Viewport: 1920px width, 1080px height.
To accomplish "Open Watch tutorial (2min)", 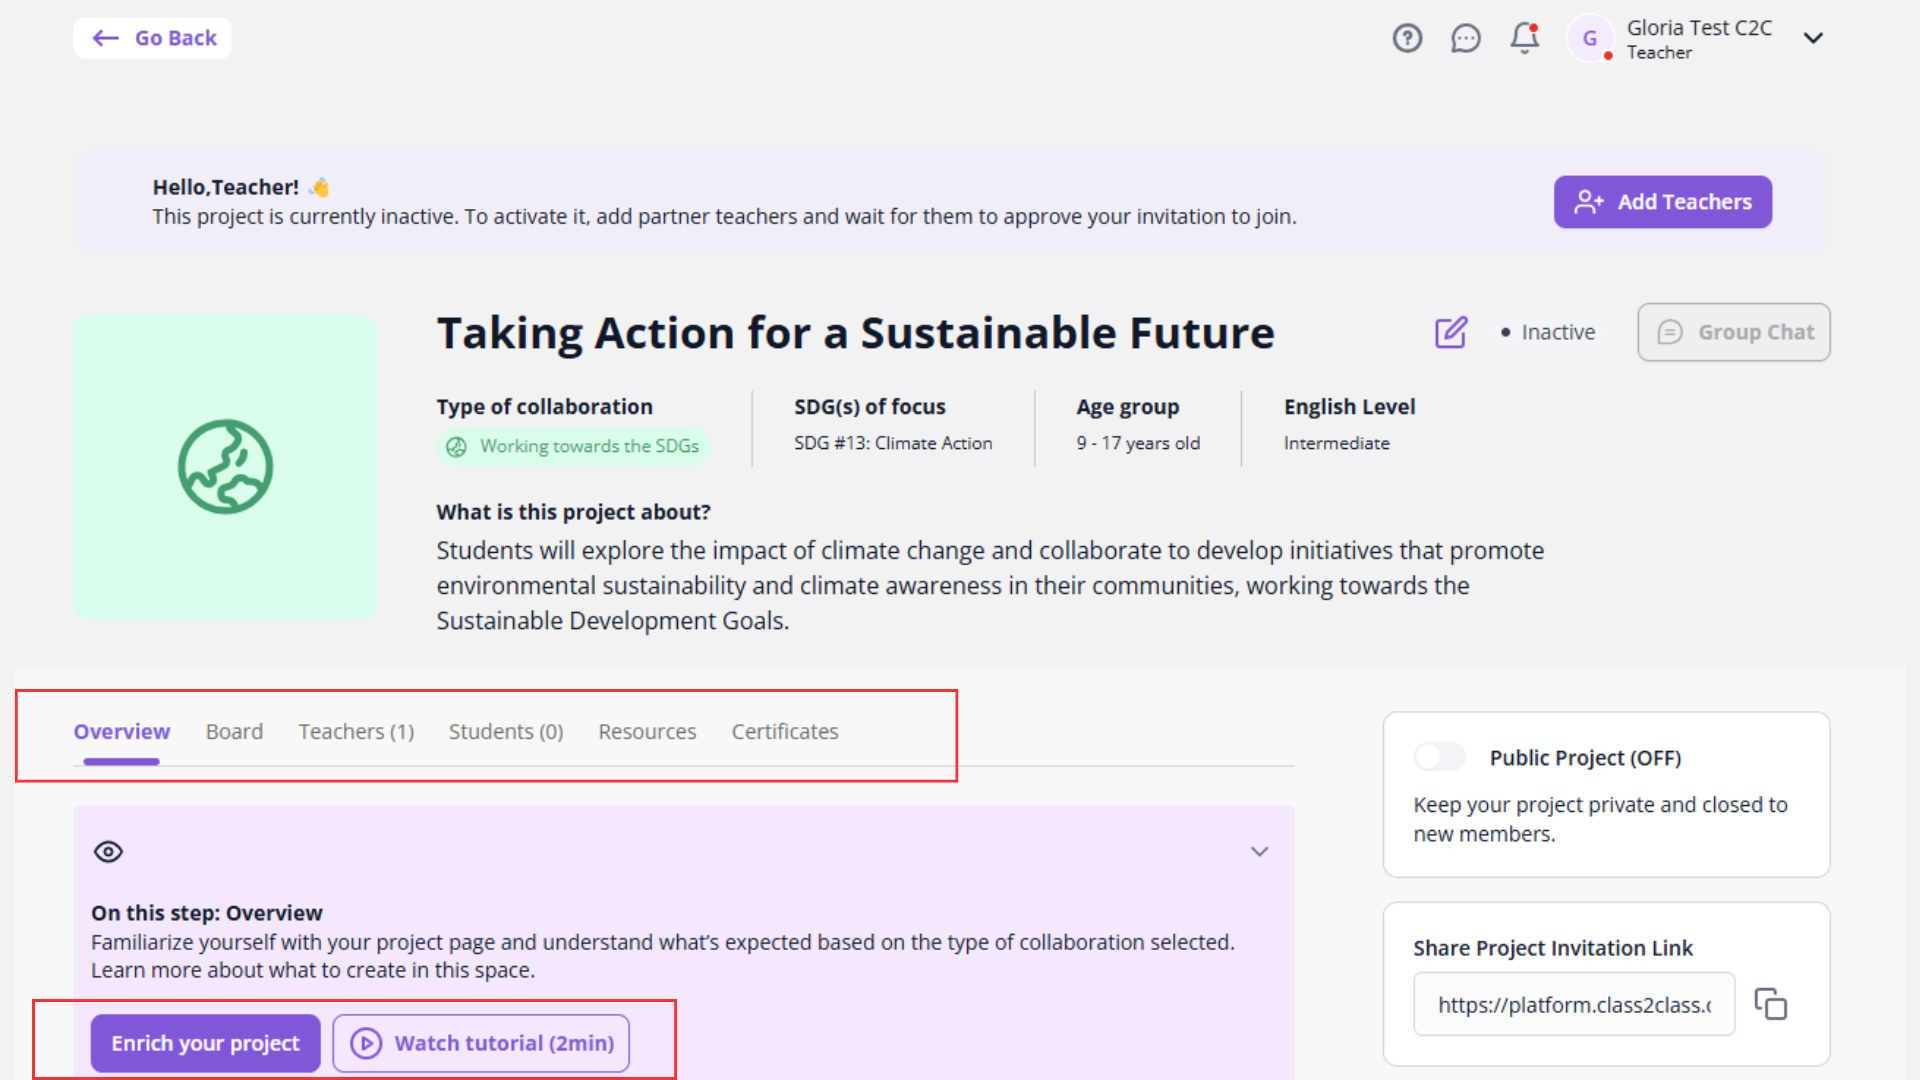I will pyautogui.click(x=480, y=1043).
